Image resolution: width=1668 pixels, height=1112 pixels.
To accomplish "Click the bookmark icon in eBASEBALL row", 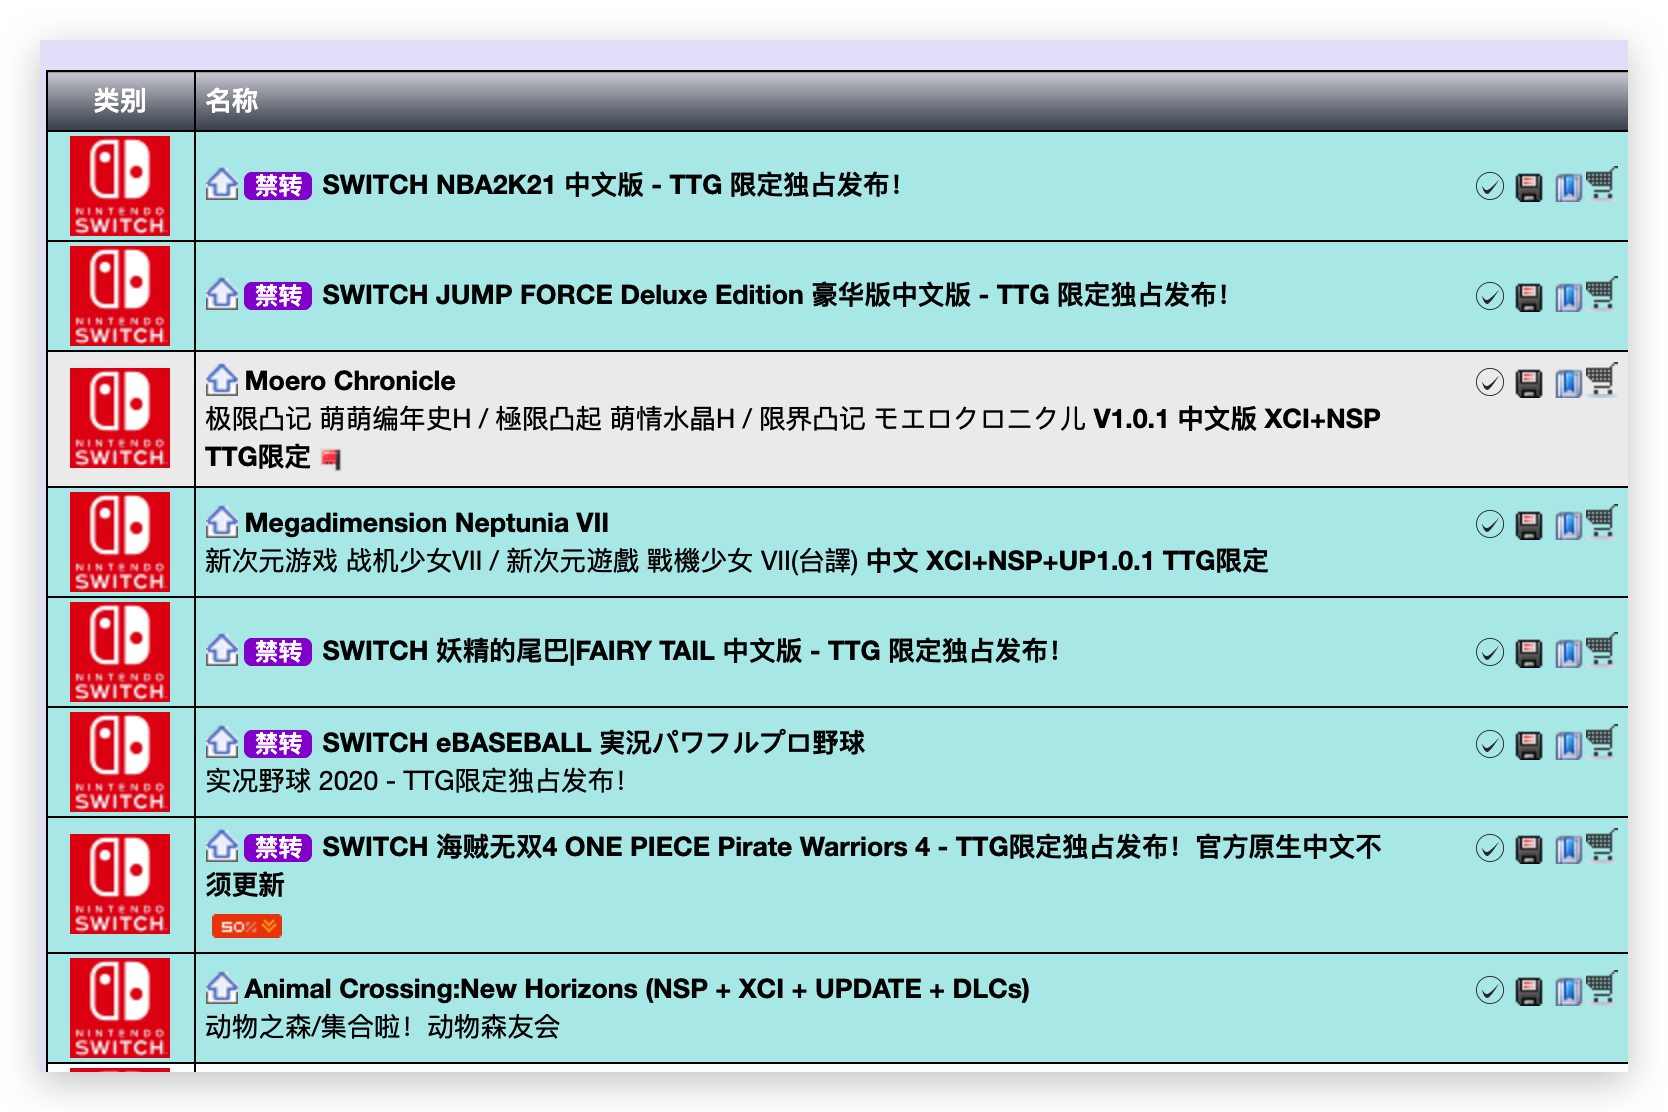I will pos(1568,745).
